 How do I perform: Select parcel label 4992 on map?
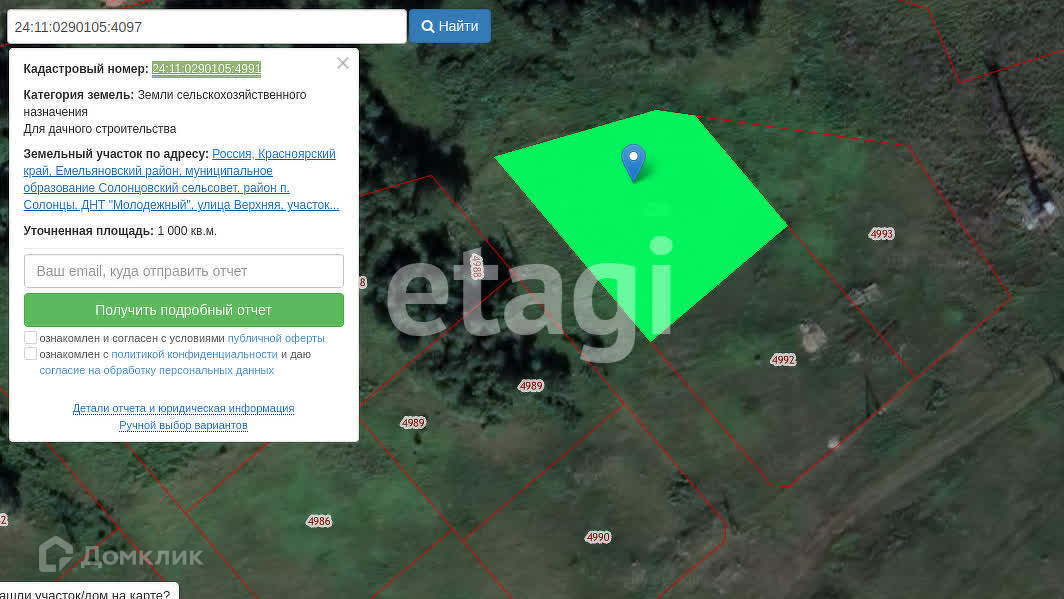[783, 360]
